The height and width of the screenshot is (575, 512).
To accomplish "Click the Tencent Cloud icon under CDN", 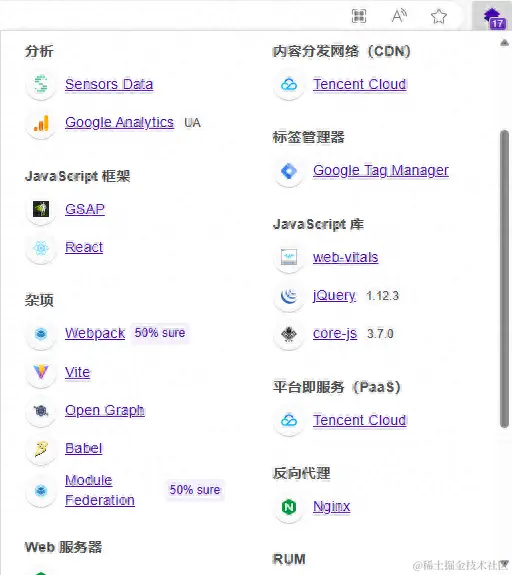I will pyautogui.click(x=289, y=85).
